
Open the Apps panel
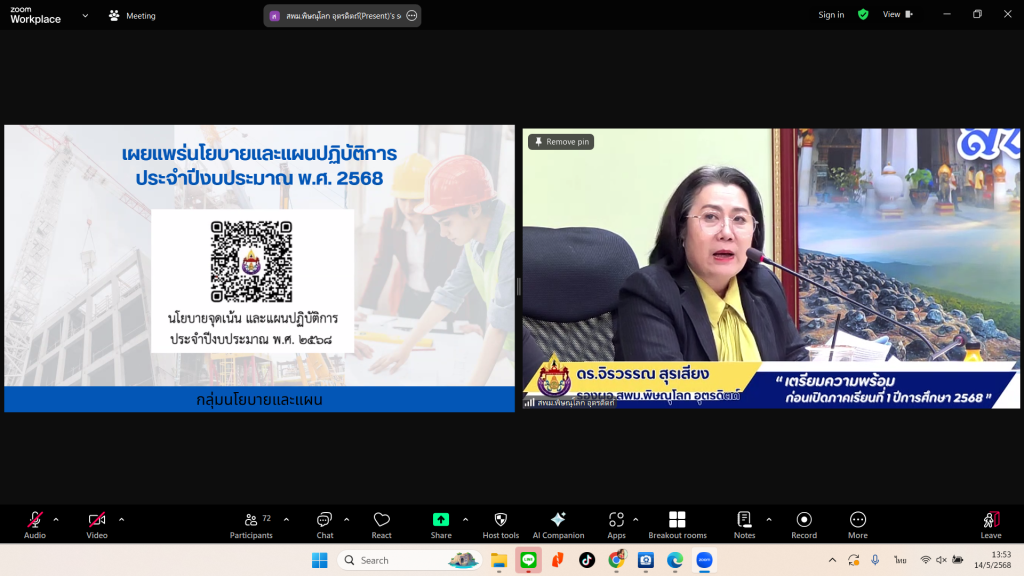(616, 524)
